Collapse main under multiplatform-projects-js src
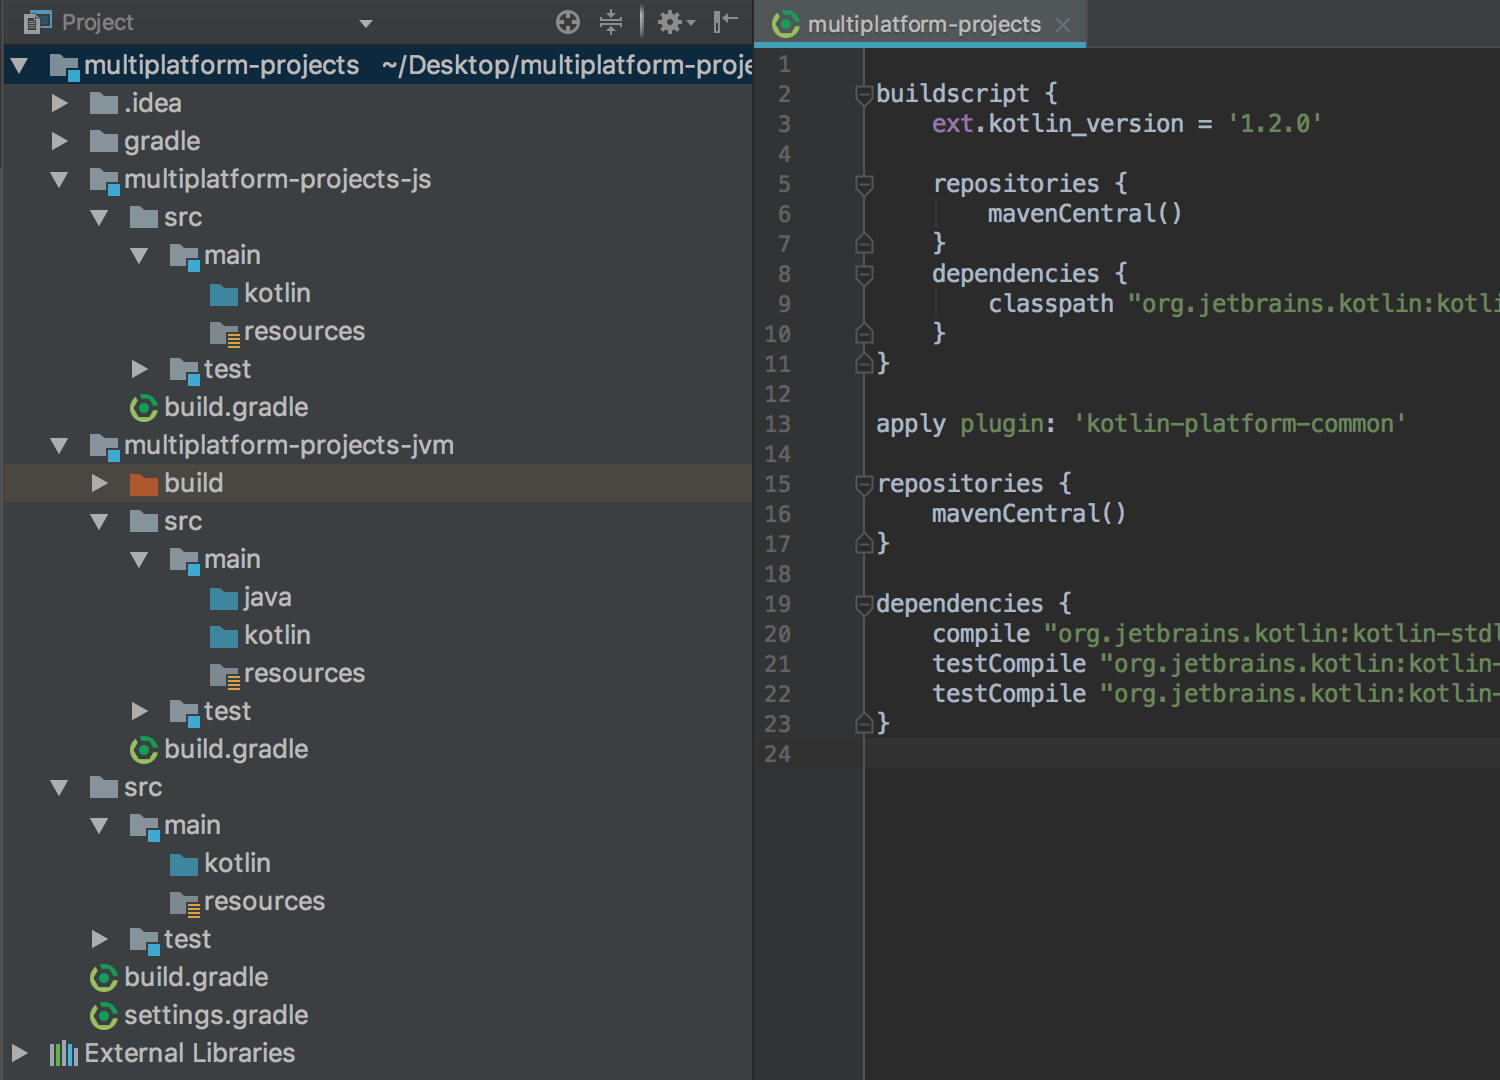This screenshot has height=1080, width=1500. click(x=139, y=256)
